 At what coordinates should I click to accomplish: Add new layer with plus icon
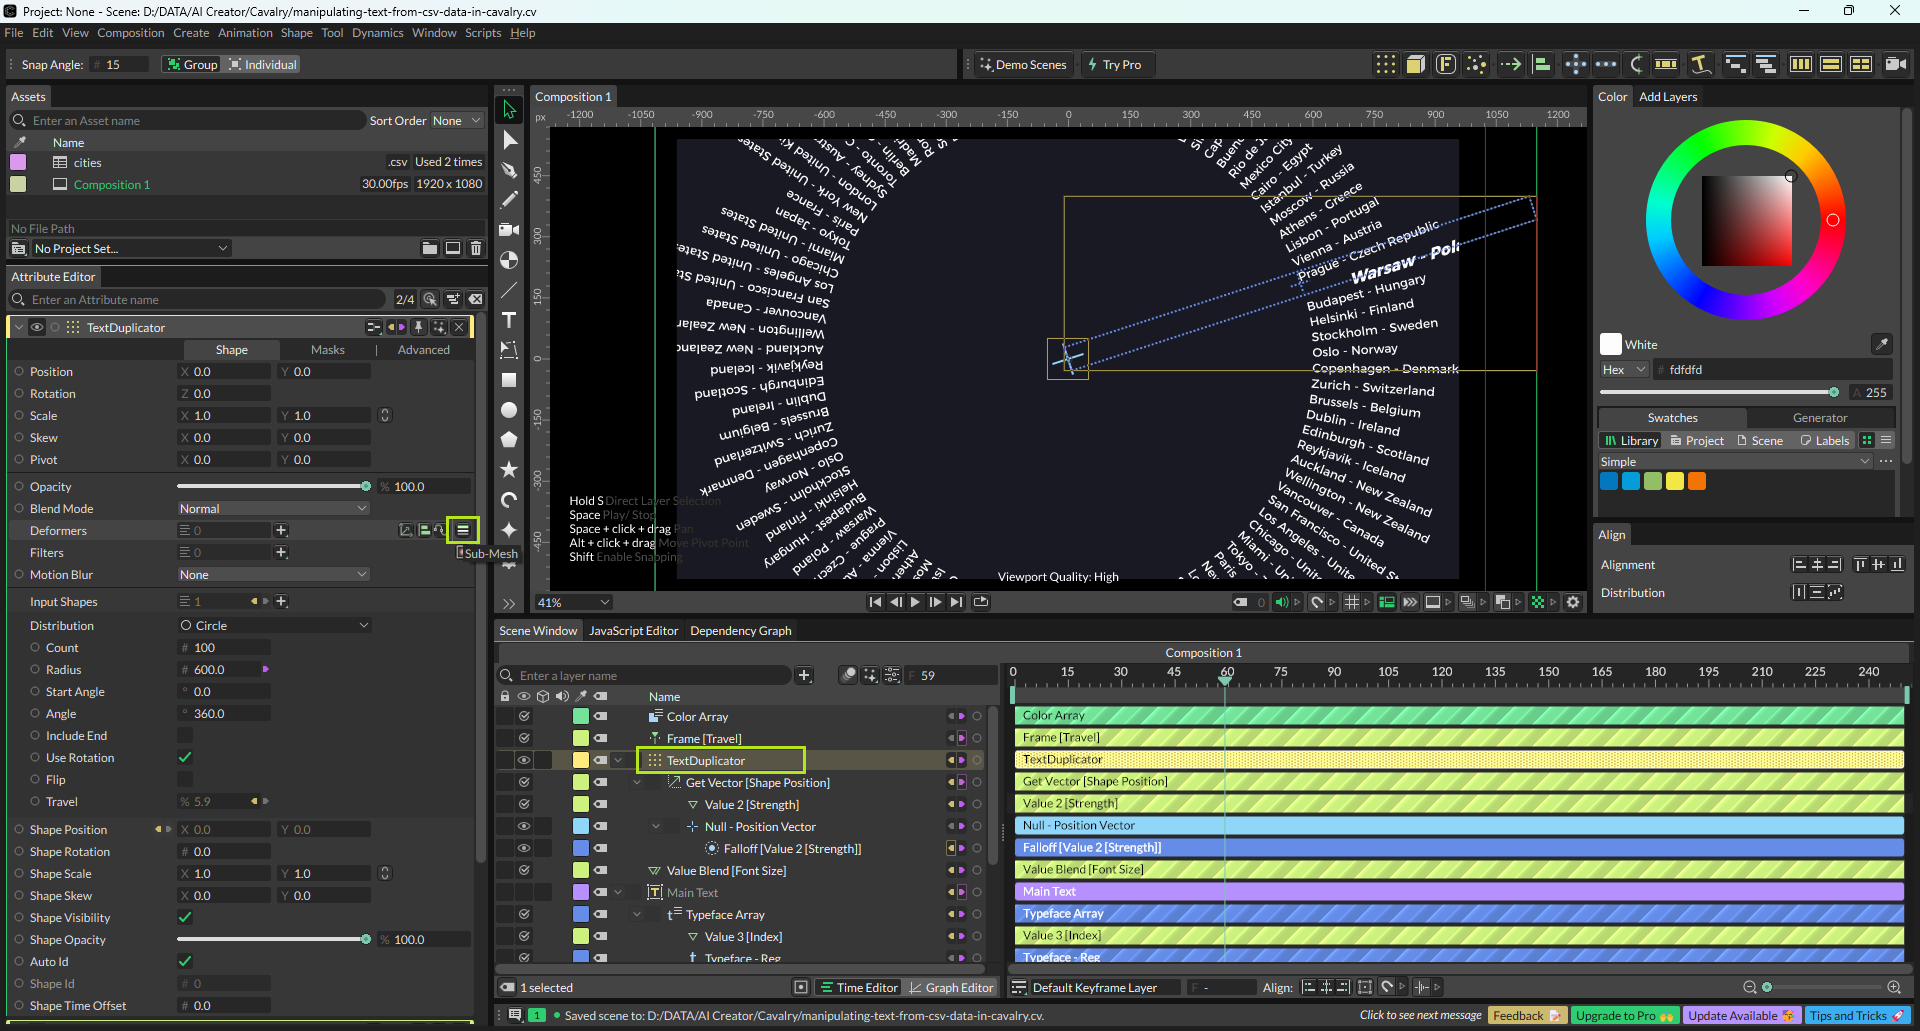click(x=804, y=675)
